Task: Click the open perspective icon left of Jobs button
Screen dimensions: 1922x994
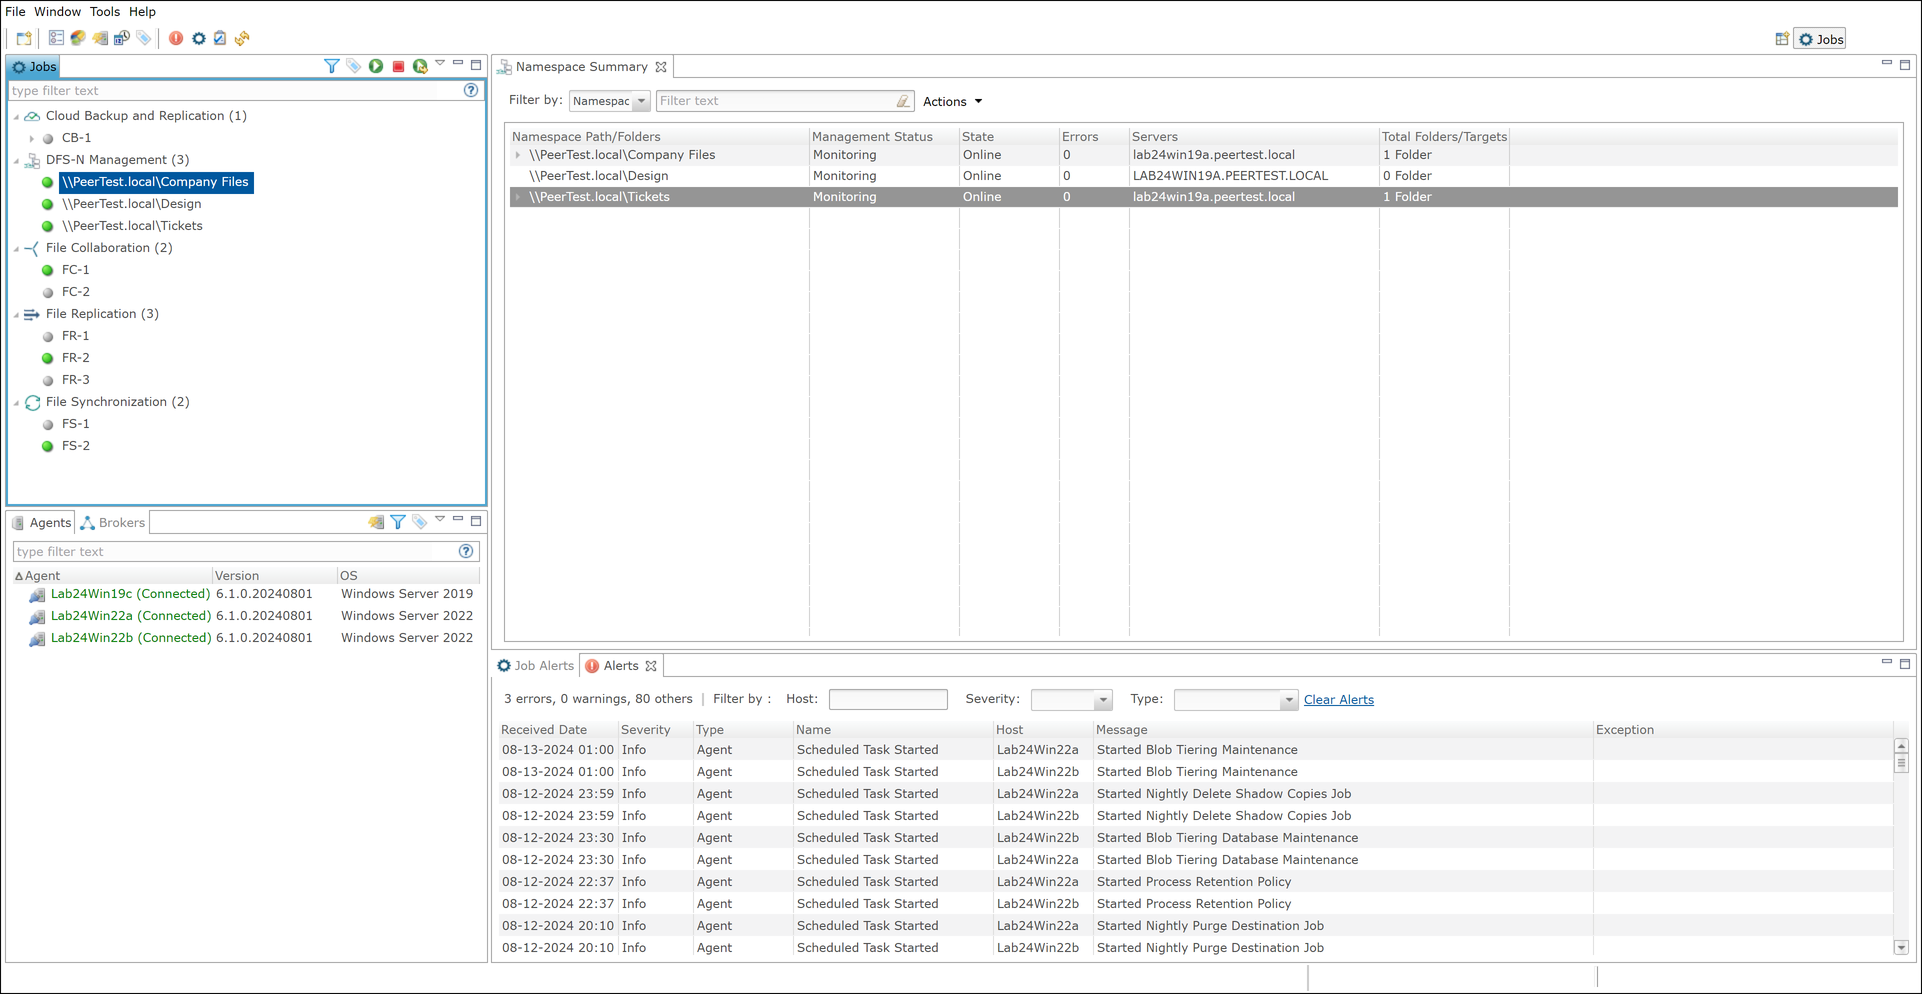Action: tap(1782, 39)
